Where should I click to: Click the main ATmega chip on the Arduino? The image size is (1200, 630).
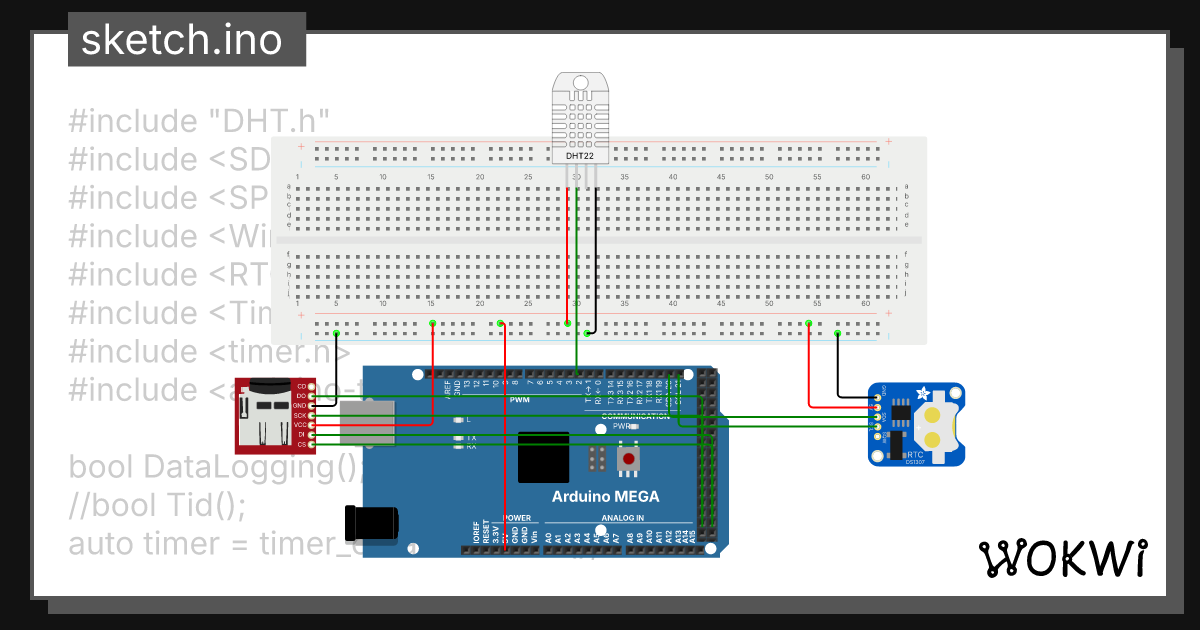(x=544, y=458)
